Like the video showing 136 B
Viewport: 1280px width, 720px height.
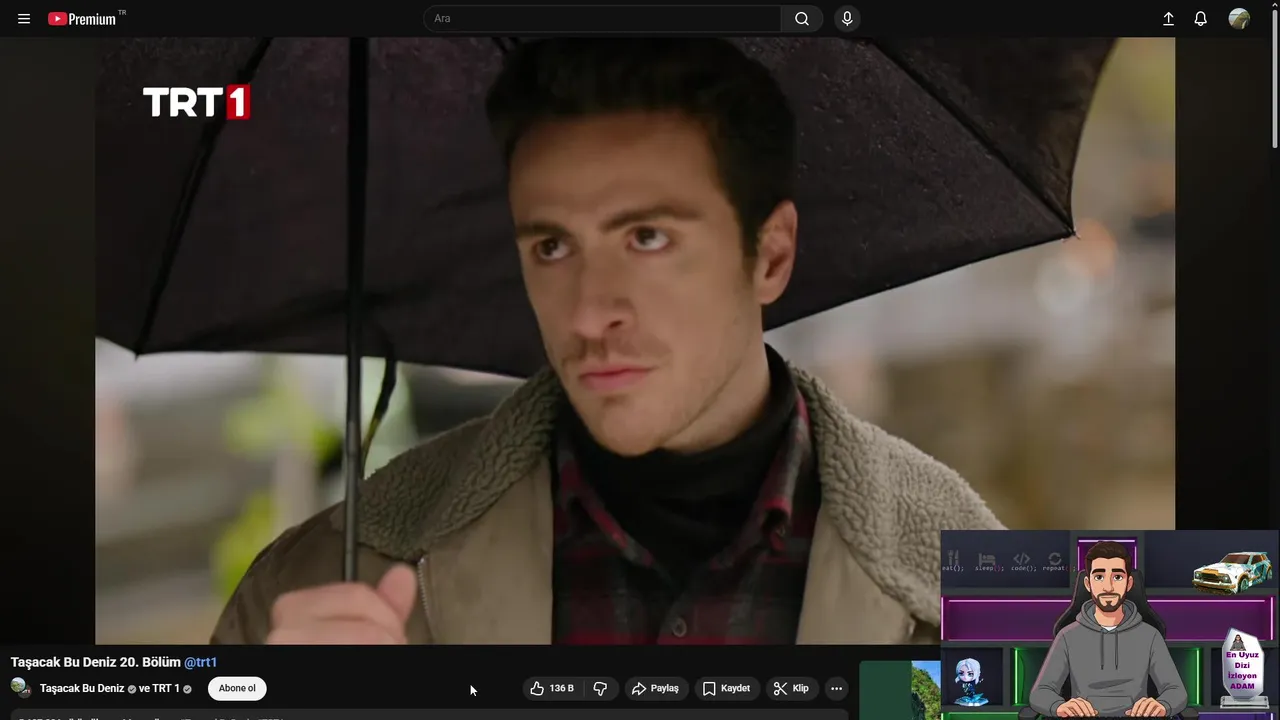552,688
